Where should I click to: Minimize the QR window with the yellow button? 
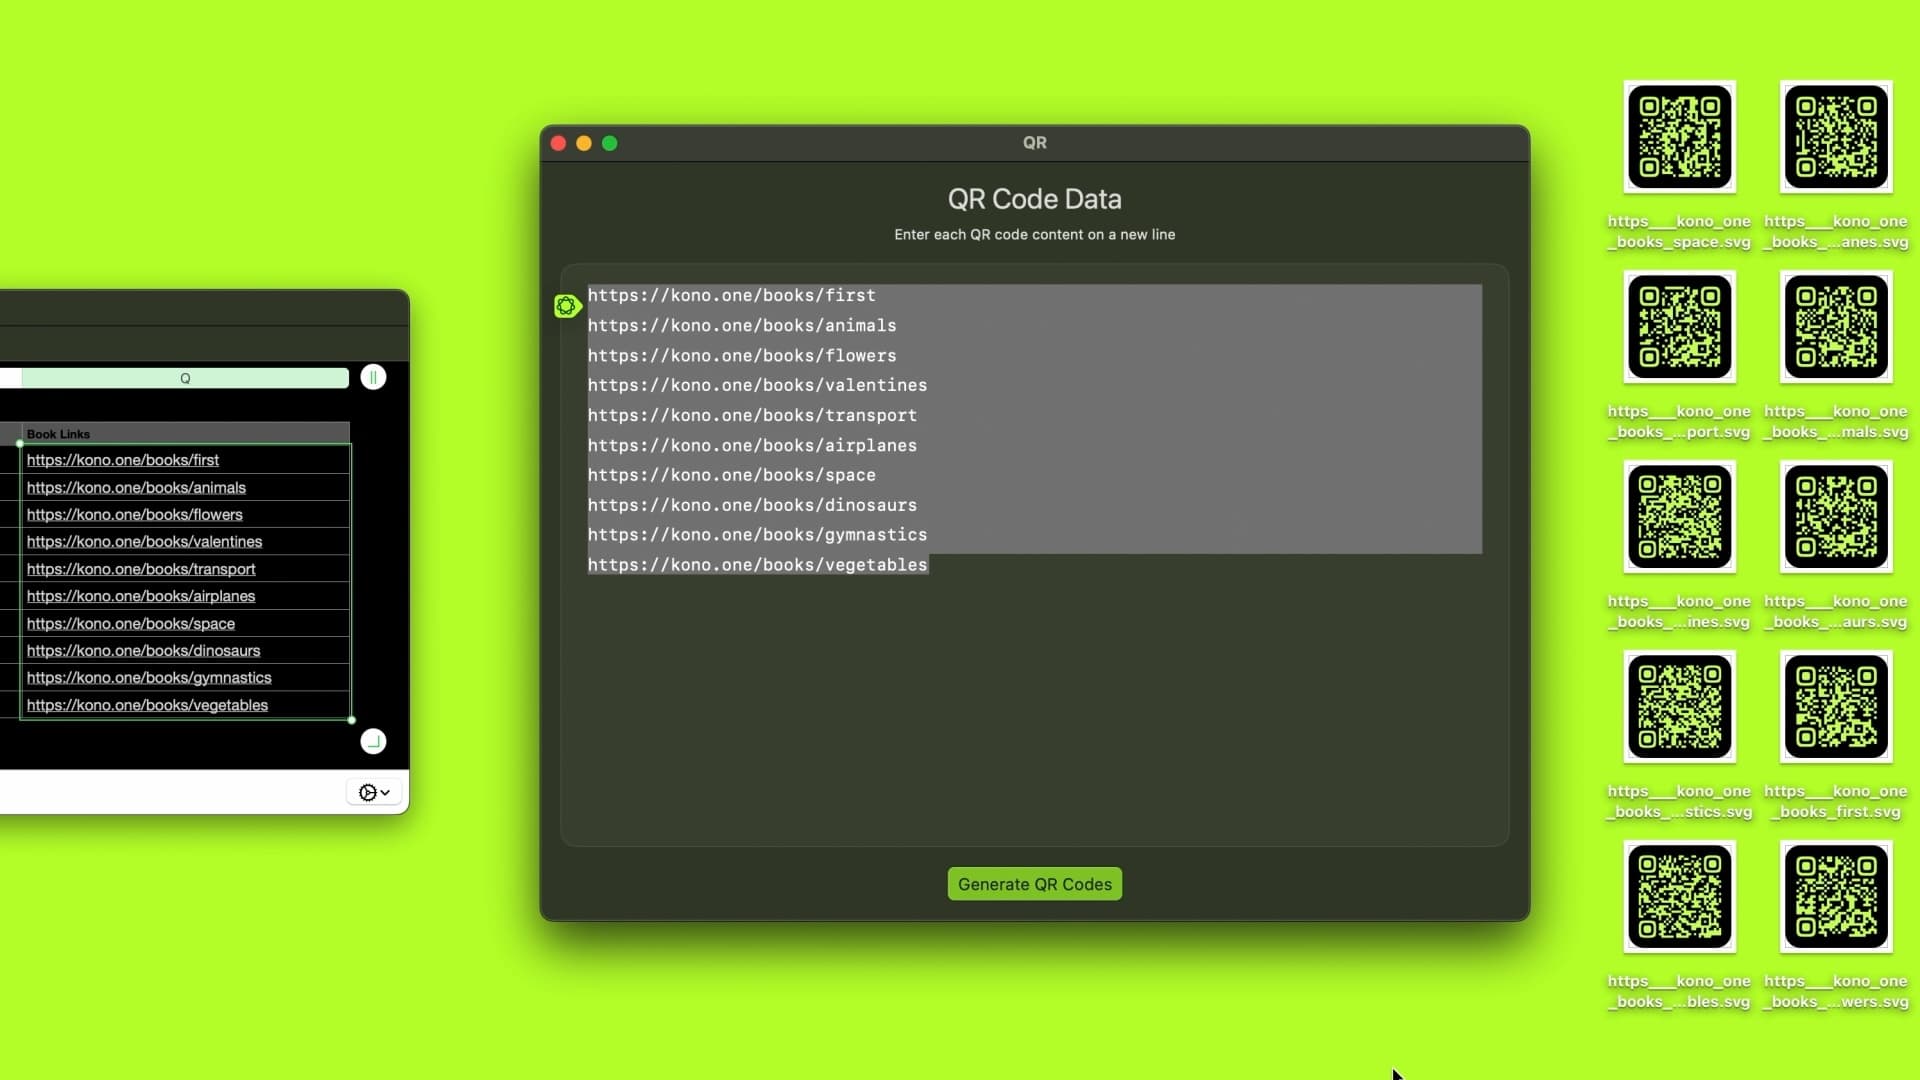pyautogui.click(x=584, y=143)
